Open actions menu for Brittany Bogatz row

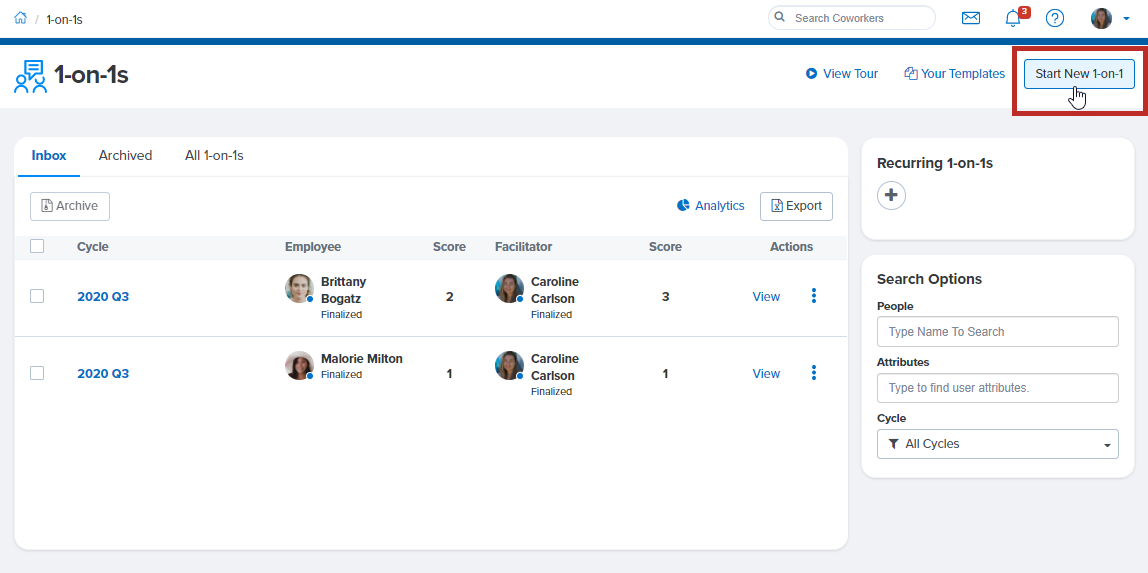click(x=813, y=296)
